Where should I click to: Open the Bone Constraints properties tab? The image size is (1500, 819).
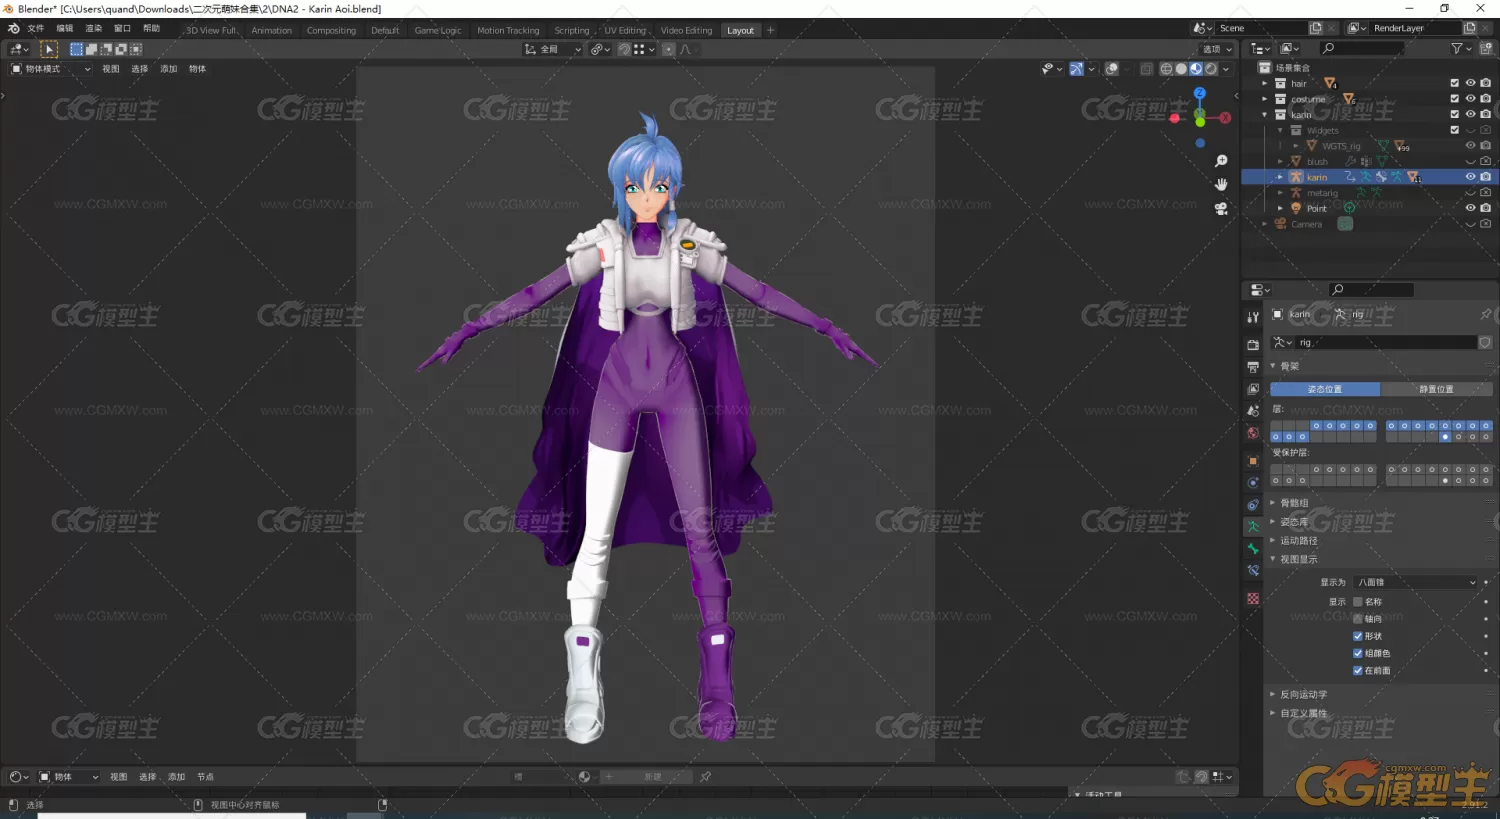tap(1253, 571)
